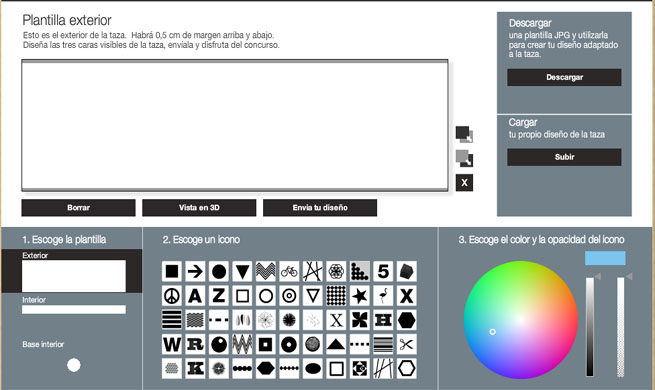This screenshot has height=390, width=655.
Task: Click the bring-to-front layer icon
Action: [x=464, y=134]
